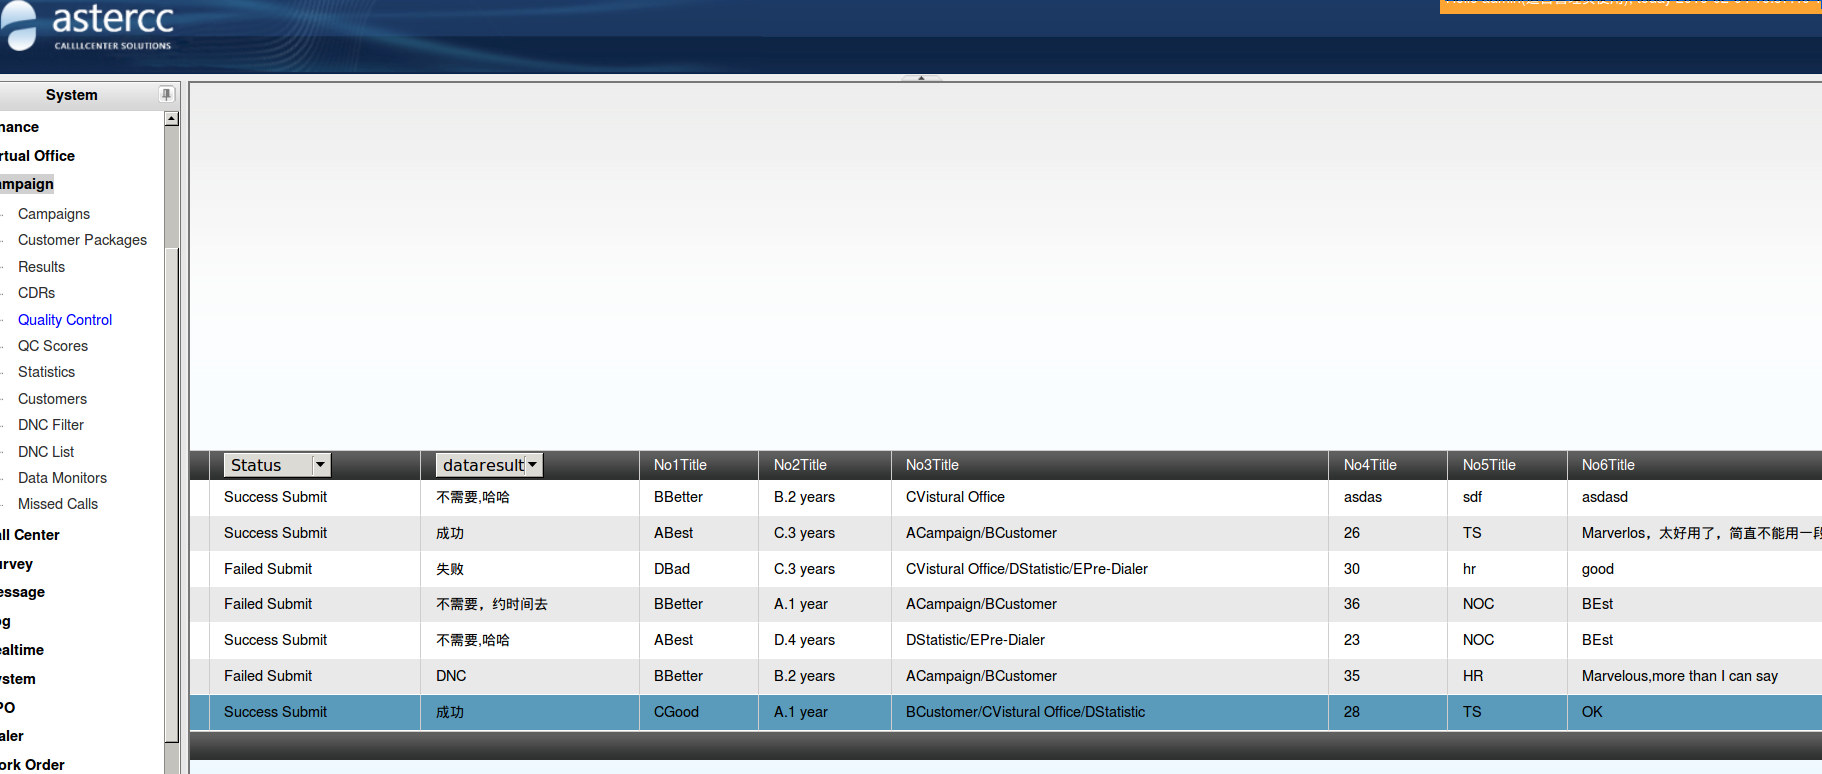Screen dimensions: 1822x774
Task: Click the astercc logo
Action: [x=90, y=26]
